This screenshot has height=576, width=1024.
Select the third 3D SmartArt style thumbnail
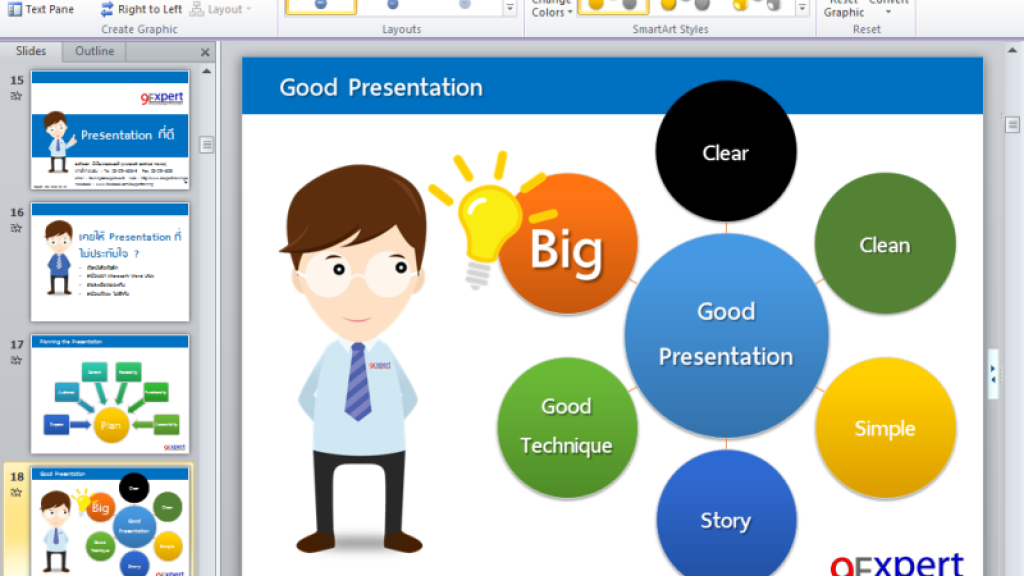[x=756, y=7]
